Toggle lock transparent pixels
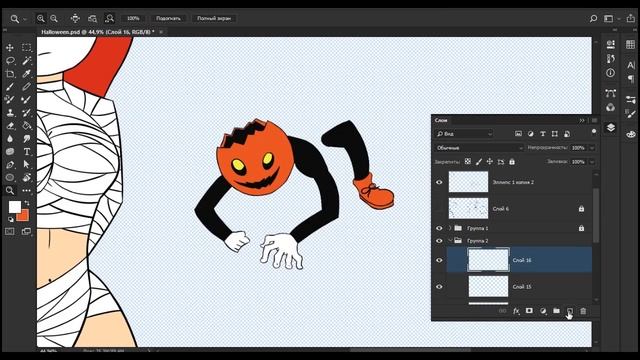This screenshot has width=640, height=360. point(468,162)
